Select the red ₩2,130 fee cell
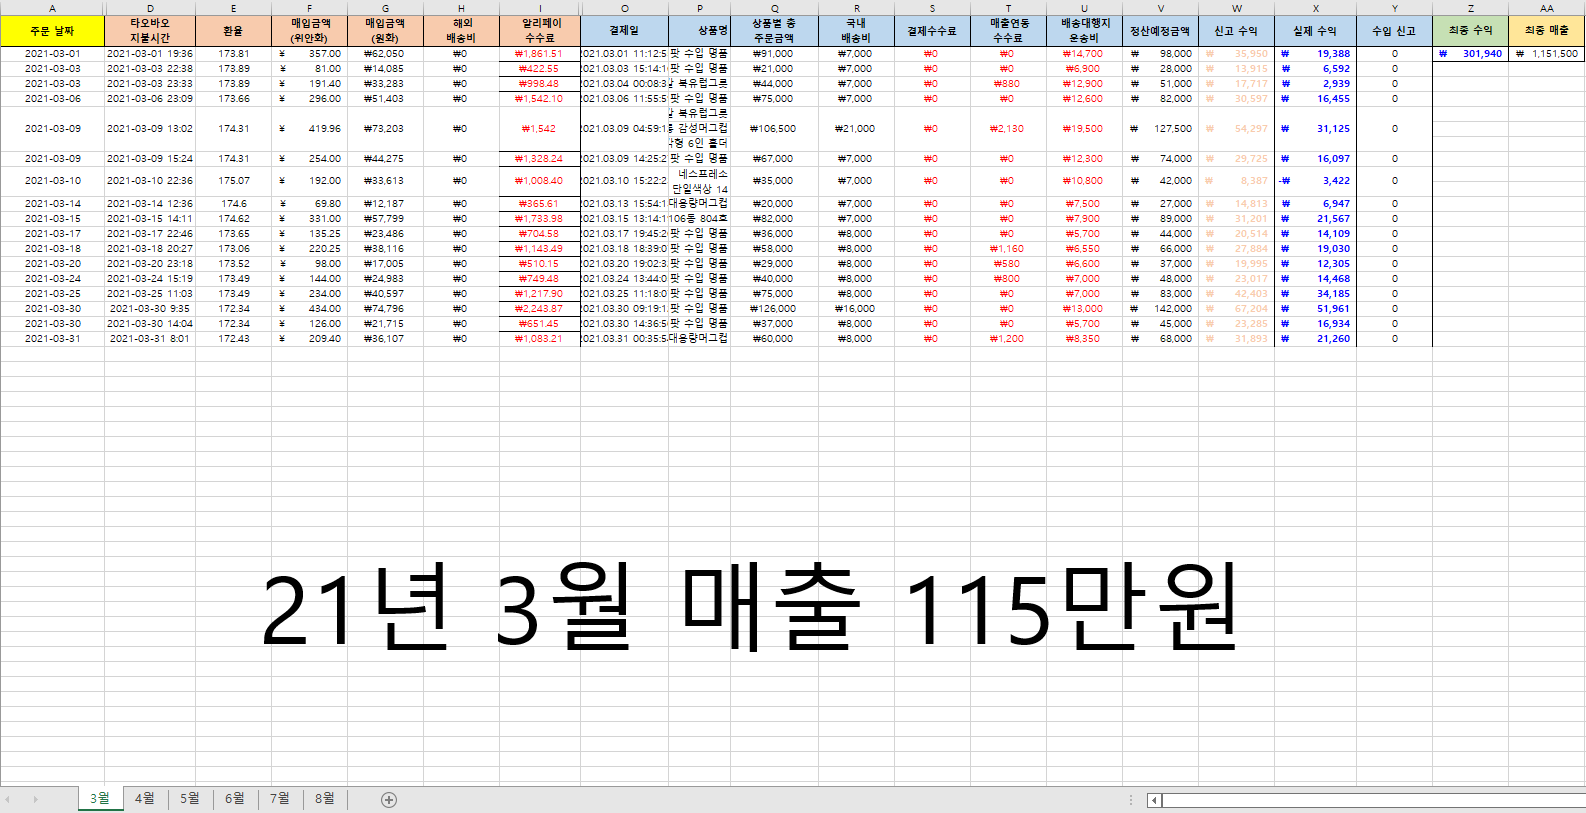 pos(1008,129)
